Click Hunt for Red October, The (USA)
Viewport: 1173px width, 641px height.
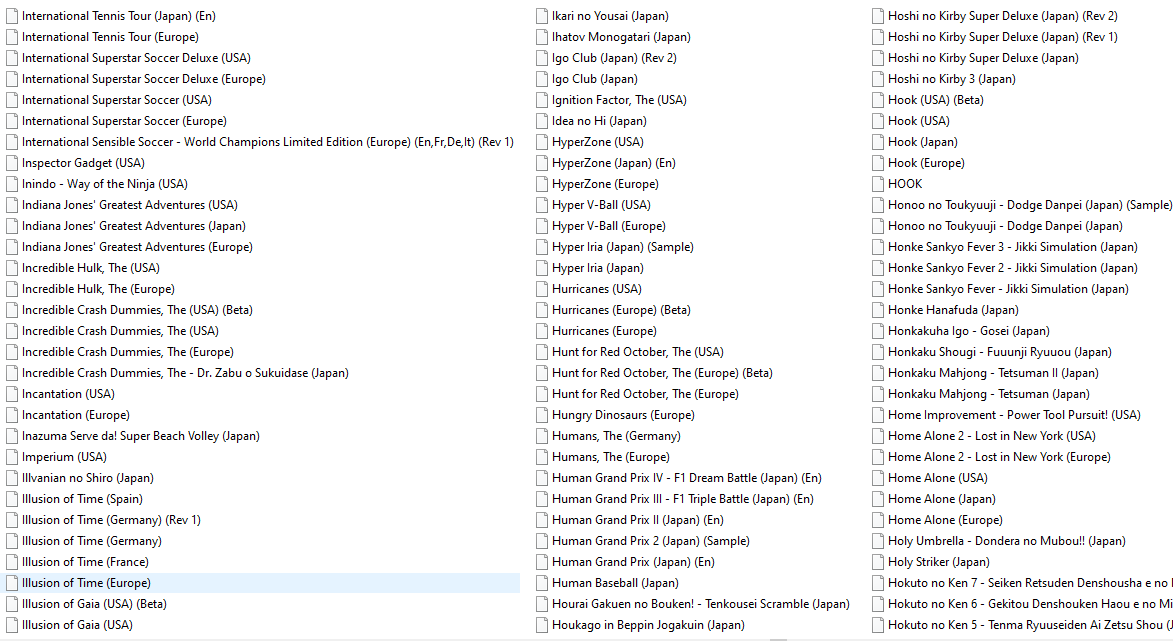tap(638, 352)
